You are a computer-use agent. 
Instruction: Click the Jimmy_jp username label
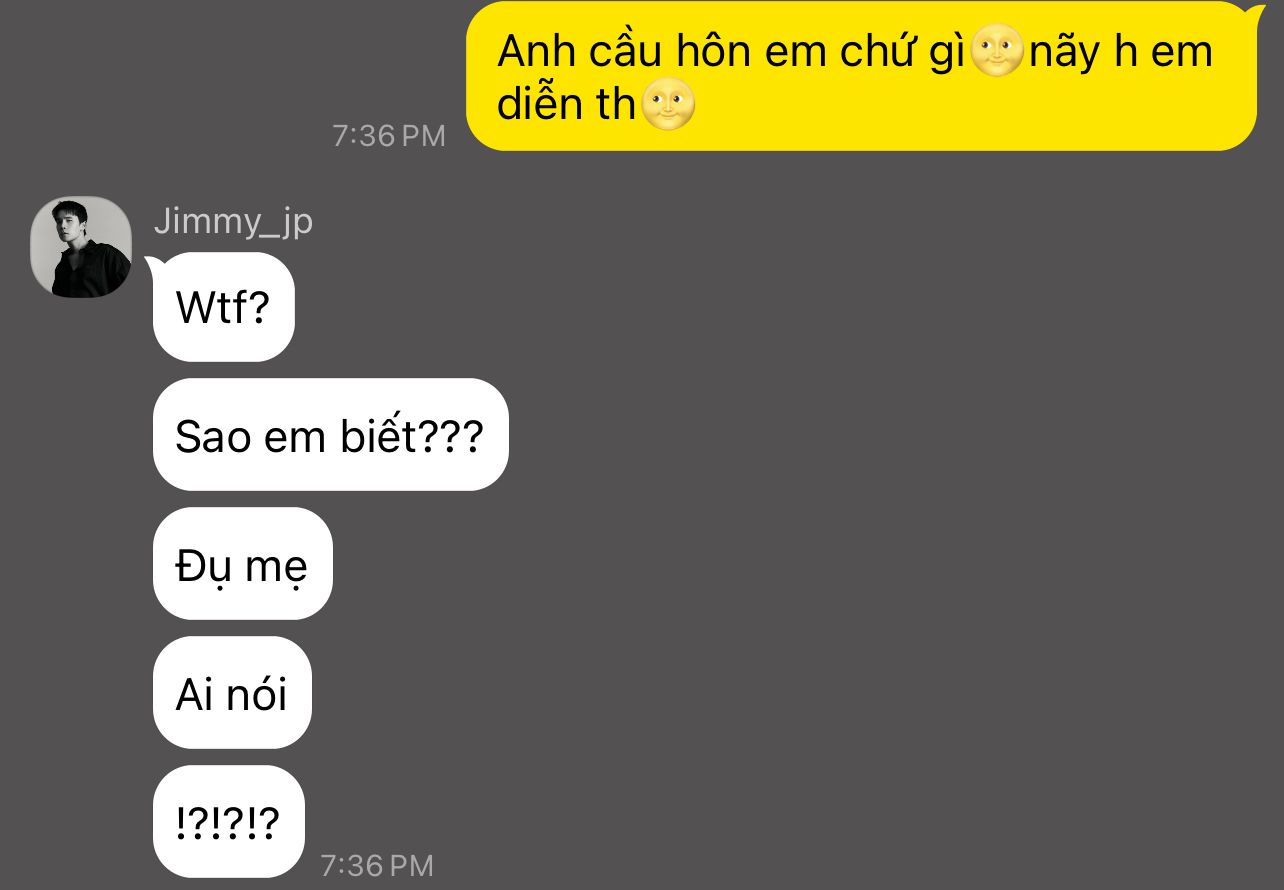coord(233,221)
